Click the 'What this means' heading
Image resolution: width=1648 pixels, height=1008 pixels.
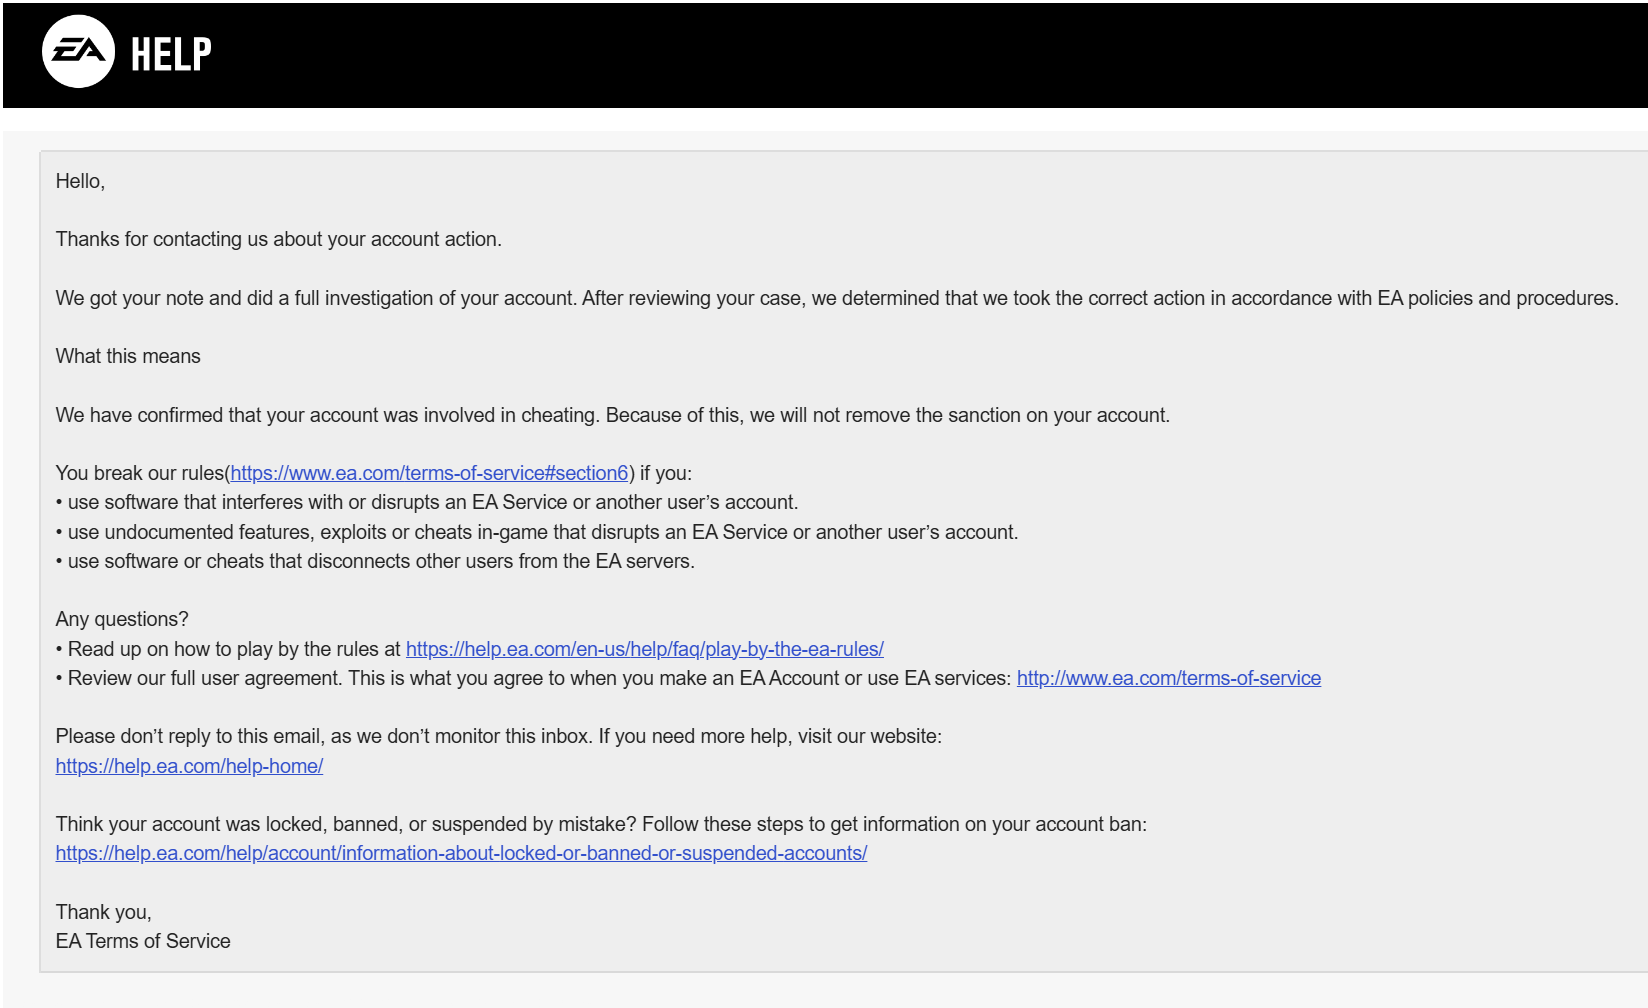[x=128, y=356]
